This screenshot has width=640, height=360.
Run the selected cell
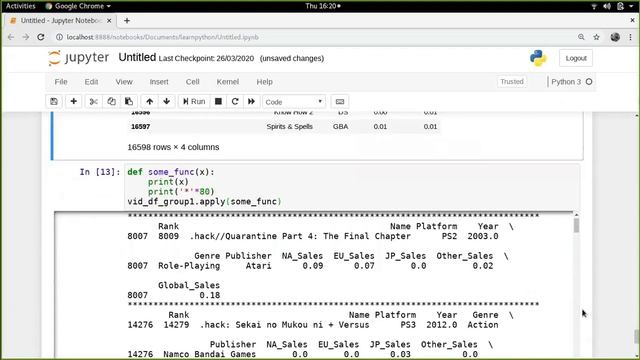coord(194,102)
